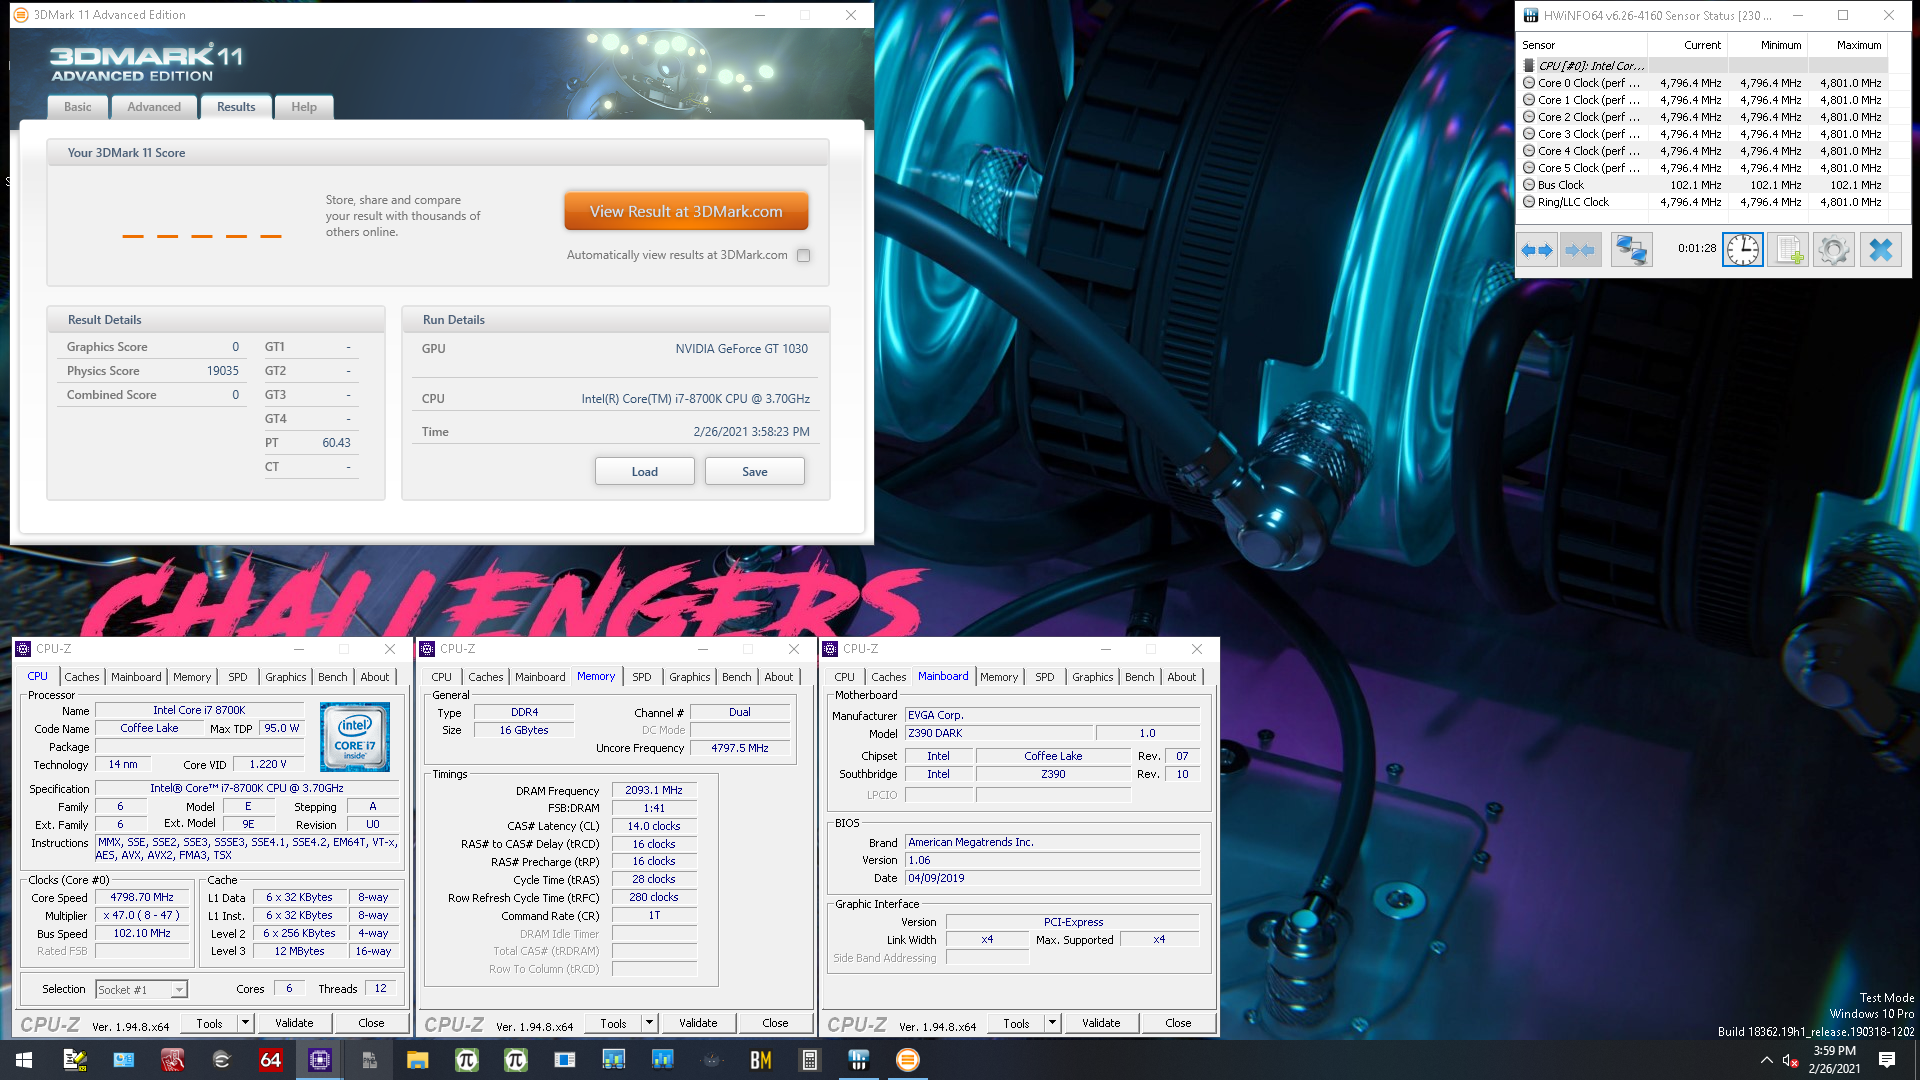Open the red 64 taskbar app icon

(271, 1060)
